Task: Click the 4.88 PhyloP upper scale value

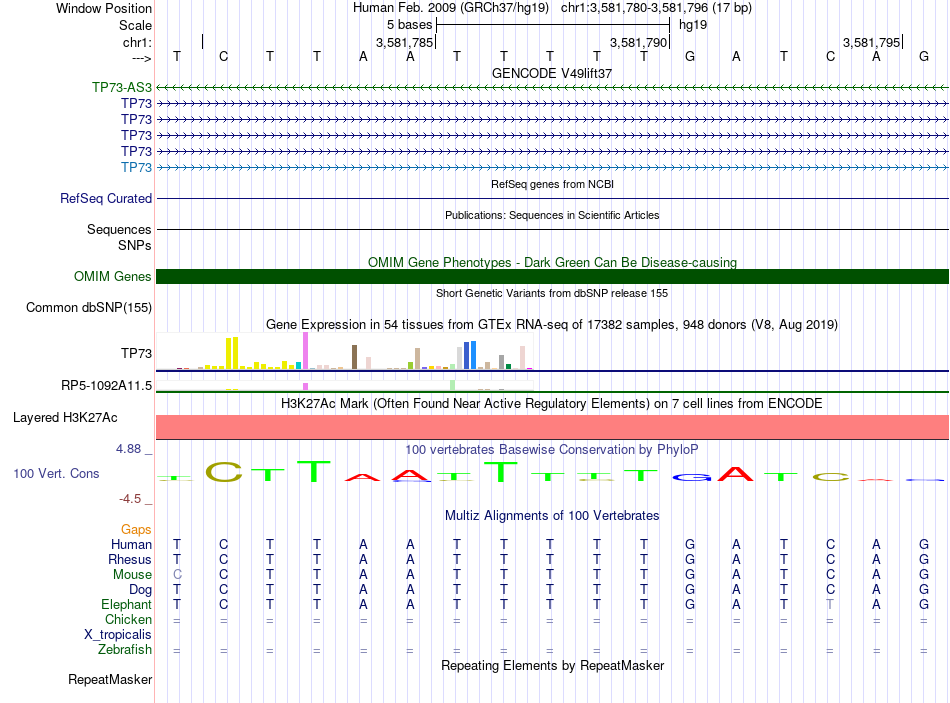Action: 128,449
